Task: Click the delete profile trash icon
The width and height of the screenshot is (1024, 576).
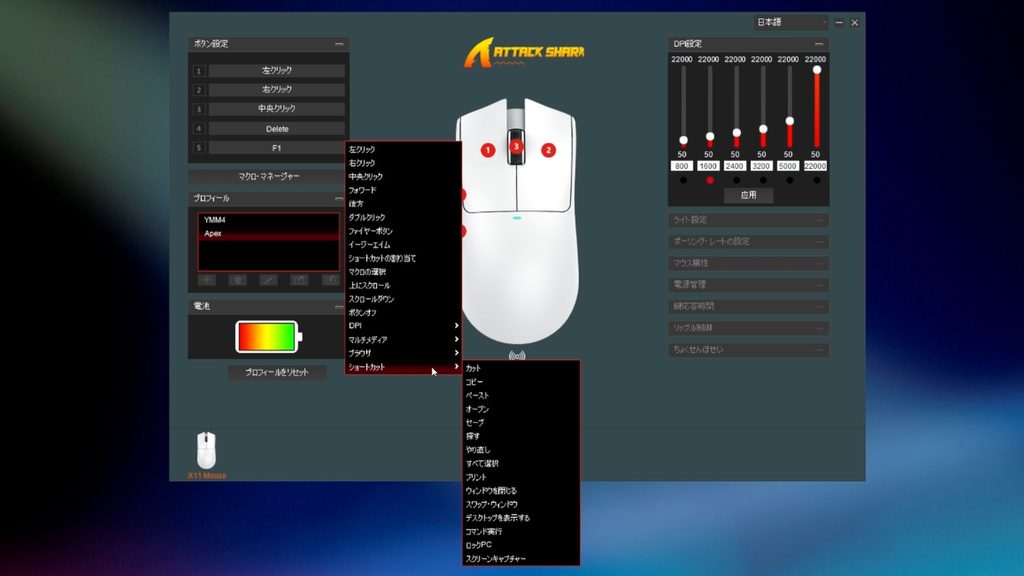Action: pos(237,280)
